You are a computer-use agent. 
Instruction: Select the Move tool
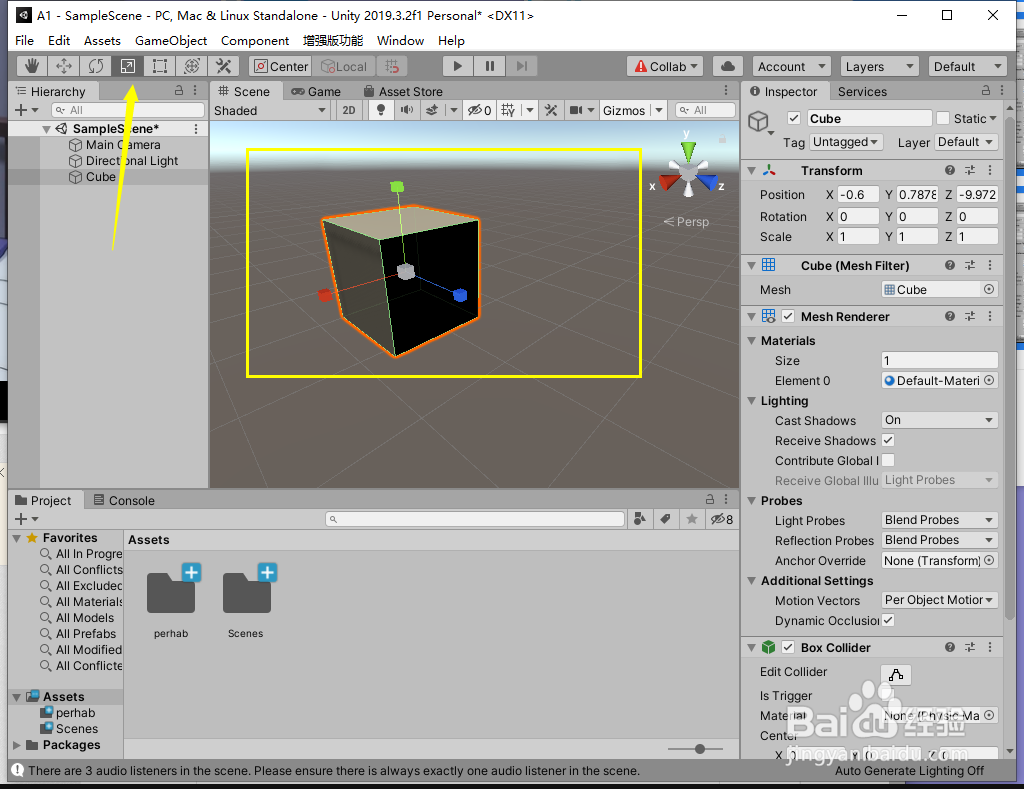tap(63, 66)
